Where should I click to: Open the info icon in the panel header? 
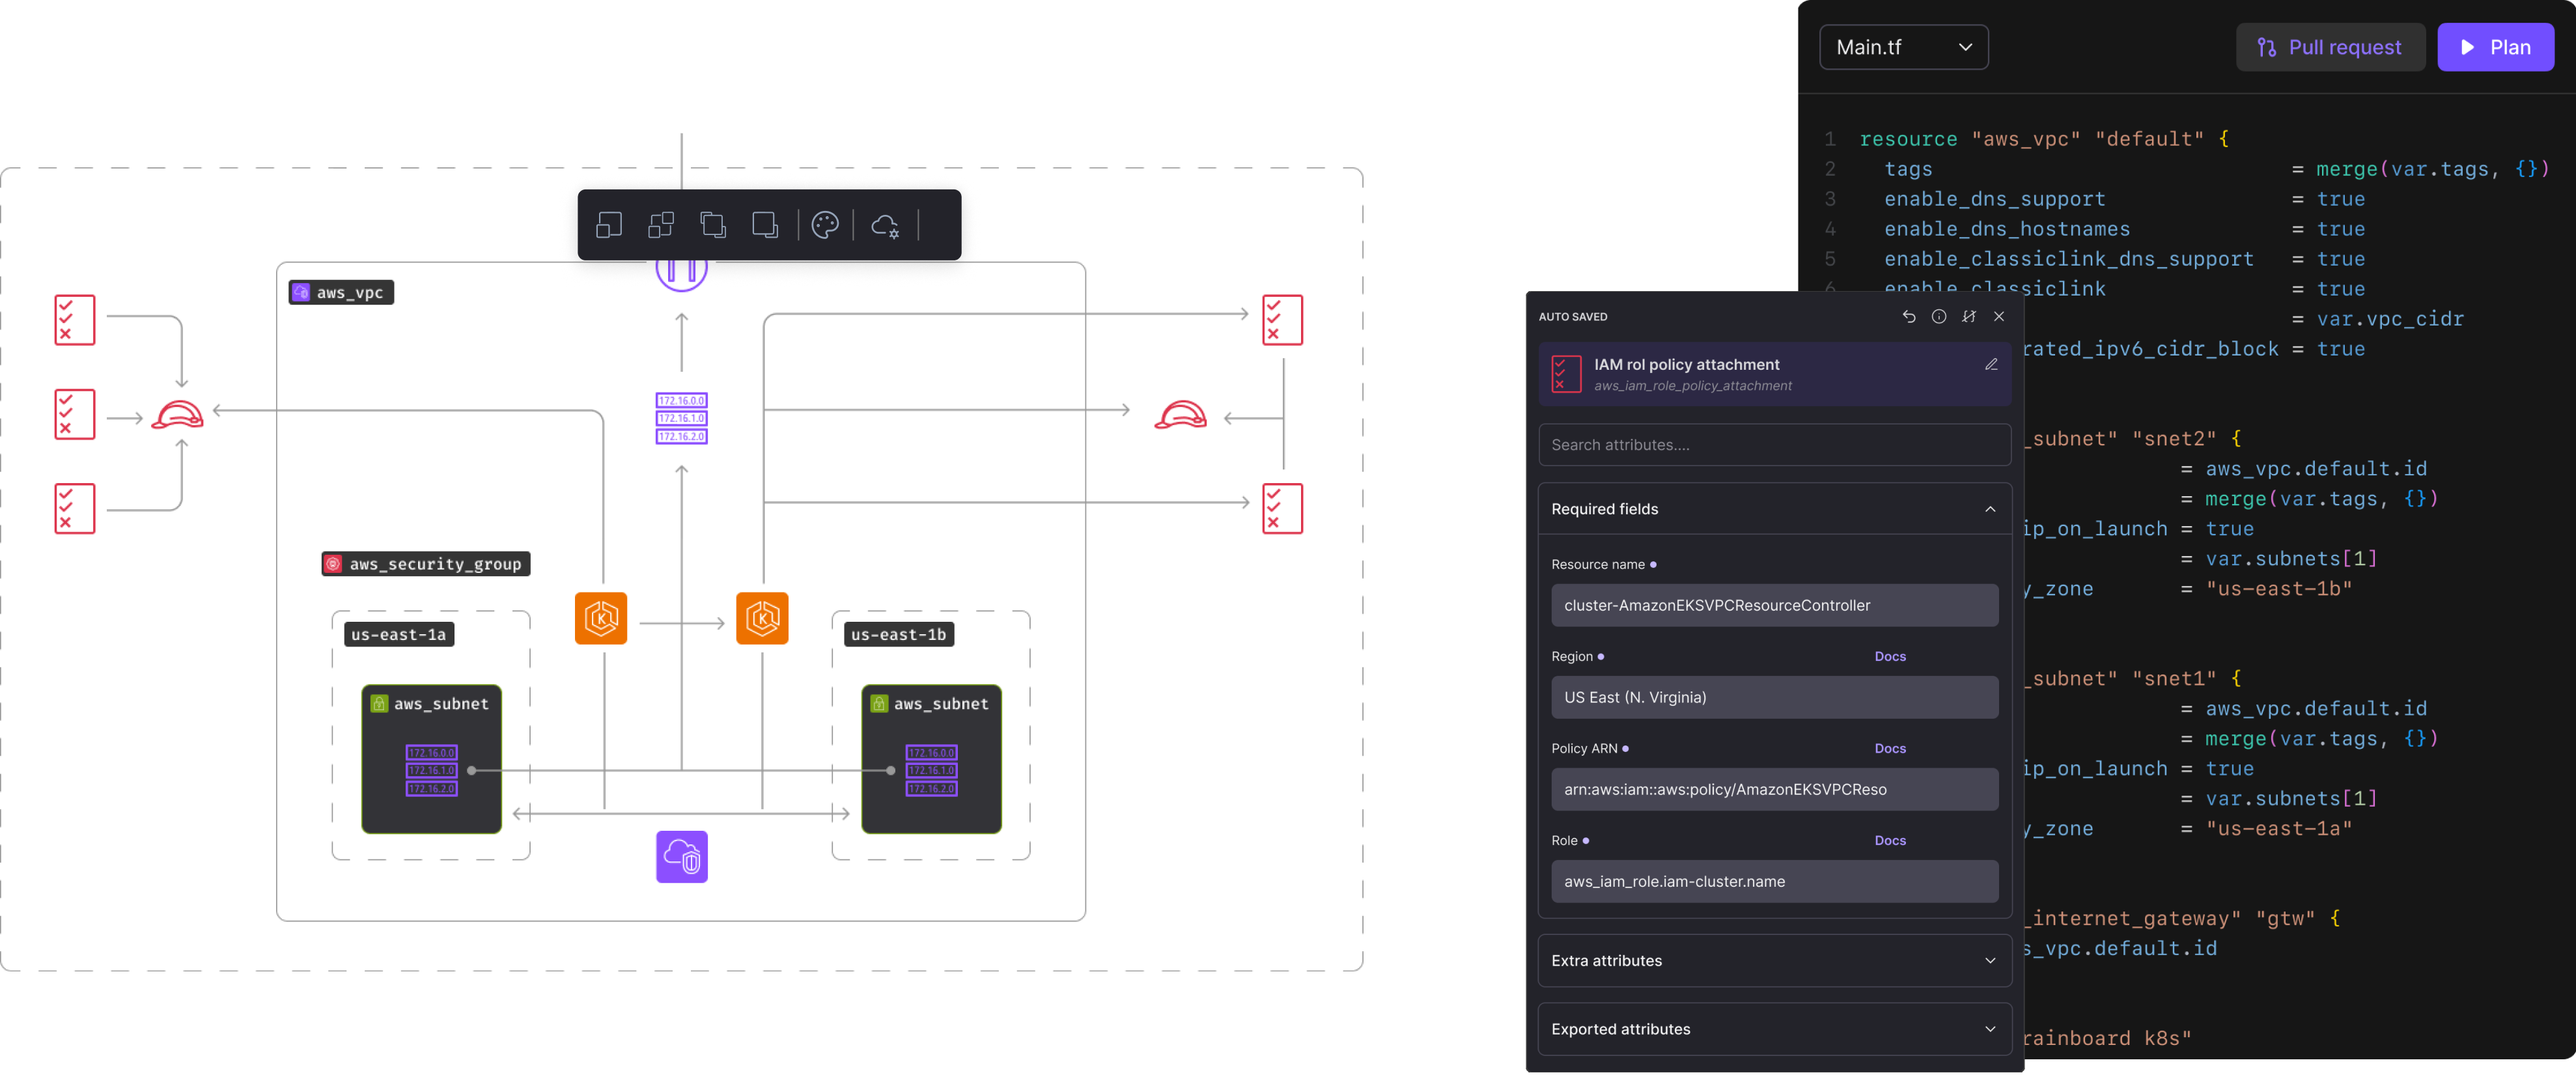[1940, 316]
